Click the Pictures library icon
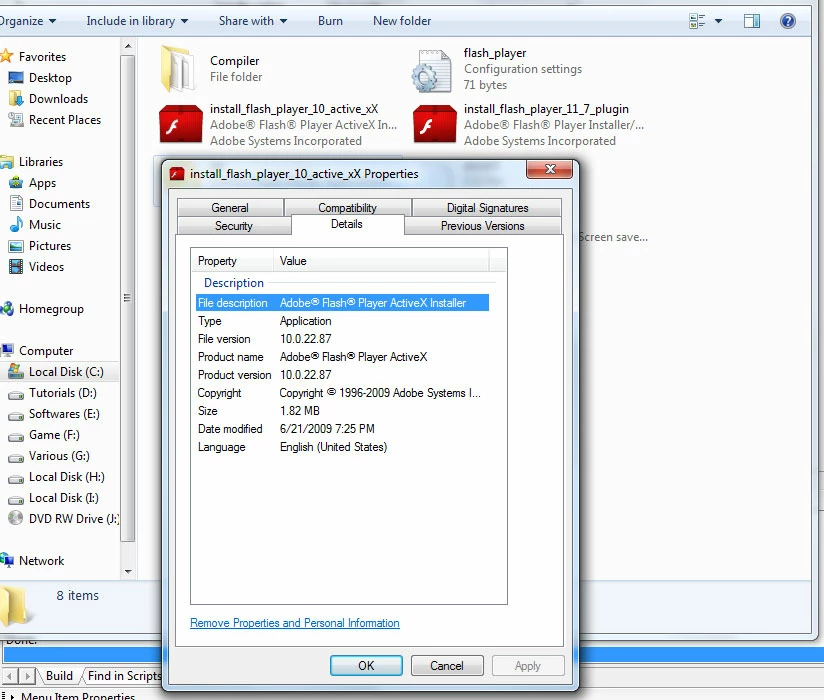The height and width of the screenshot is (700, 824). (x=16, y=245)
